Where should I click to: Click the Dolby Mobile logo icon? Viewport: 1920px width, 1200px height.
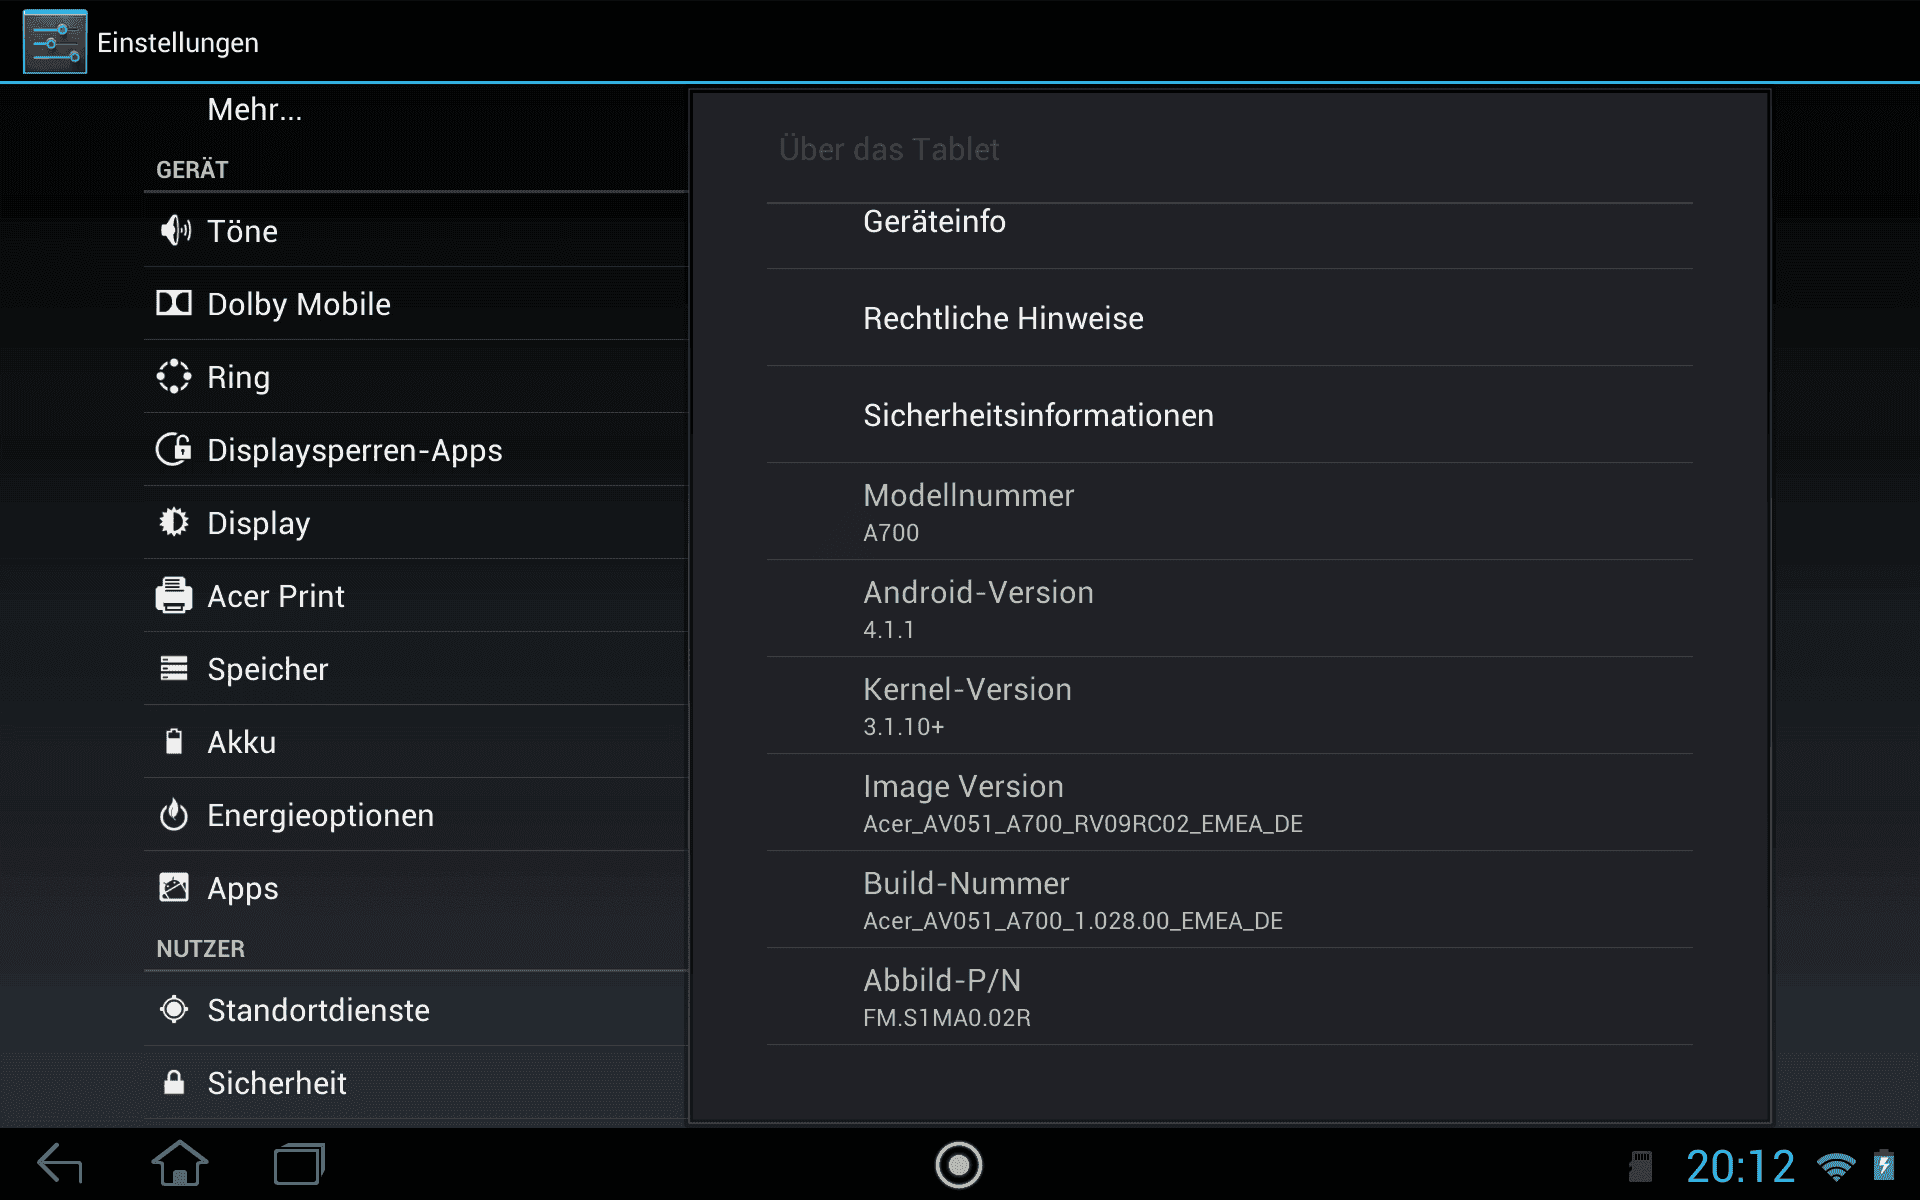(x=174, y=303)
